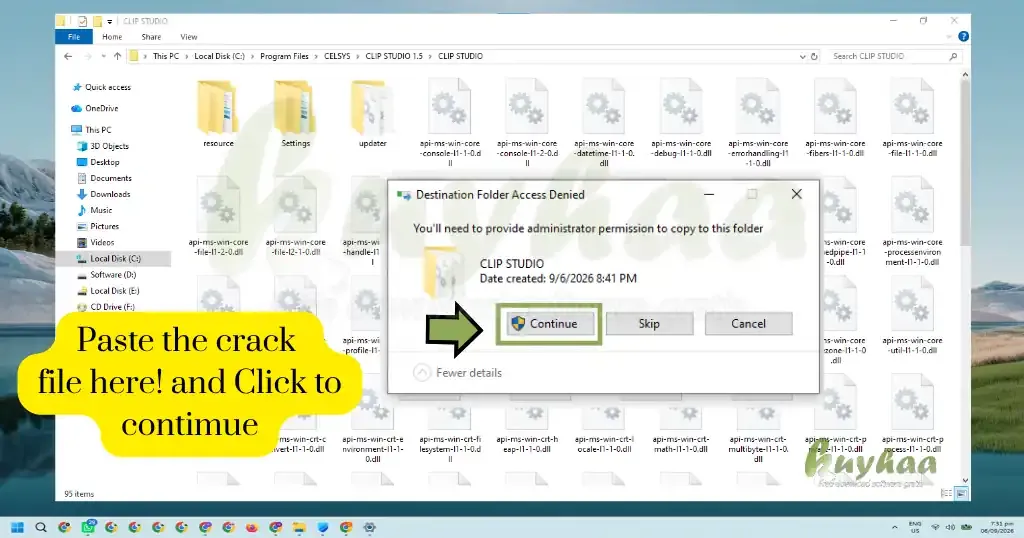Select api-ms-win-core-console-l1-2-0.dll file
Viewport: 1024px width, 538px height.
click(x=527, y=122)
